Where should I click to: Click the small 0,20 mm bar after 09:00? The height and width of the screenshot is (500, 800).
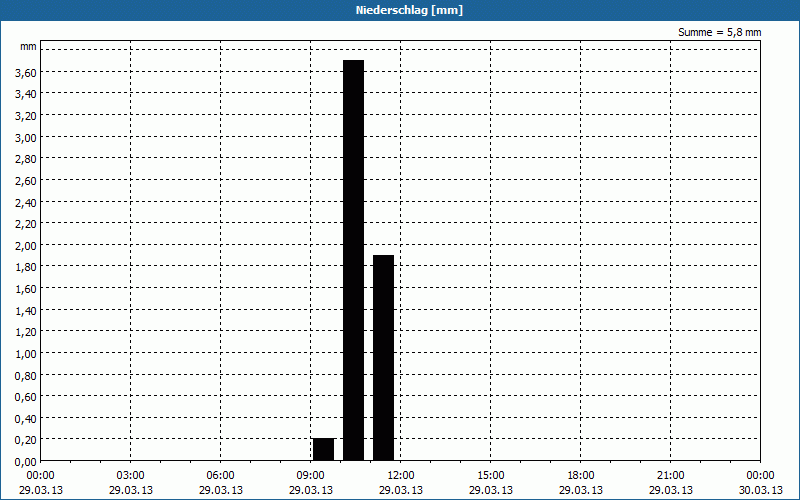click(x=323, y=449)
